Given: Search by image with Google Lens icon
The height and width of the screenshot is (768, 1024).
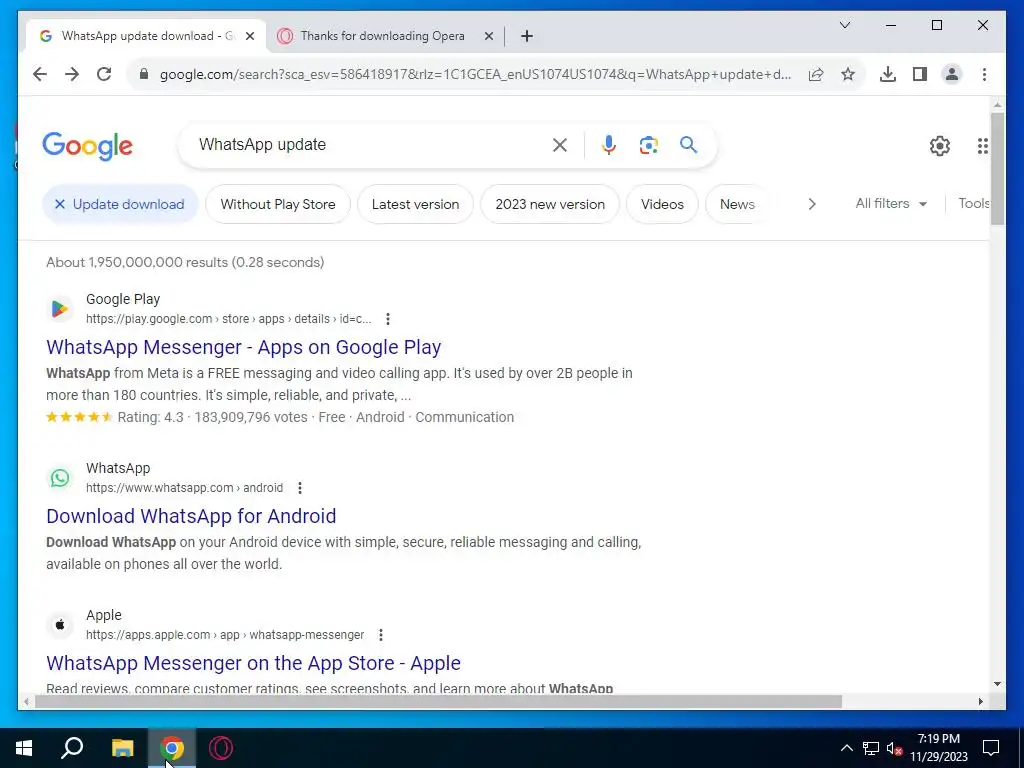Looking at the screenshot, I should [x=648, y=145].
